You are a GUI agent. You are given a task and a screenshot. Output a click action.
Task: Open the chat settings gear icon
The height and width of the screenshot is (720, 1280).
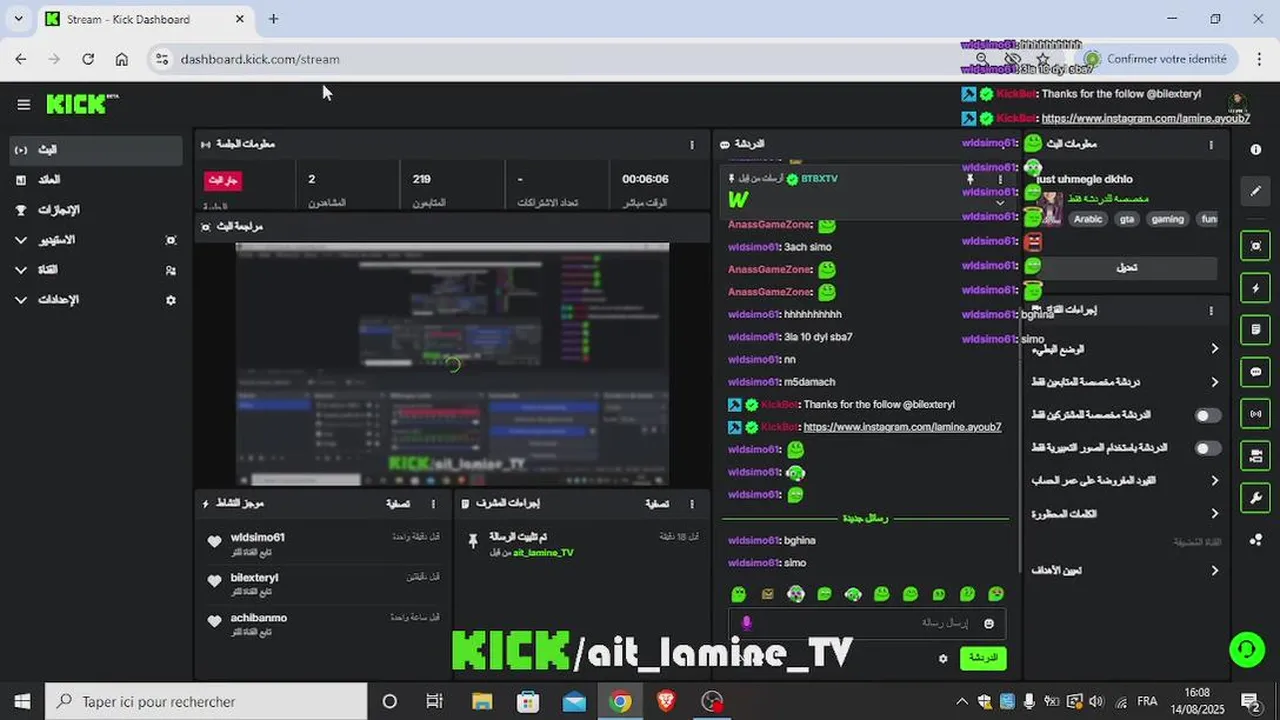pyautogui.click(x=942, y=659)
